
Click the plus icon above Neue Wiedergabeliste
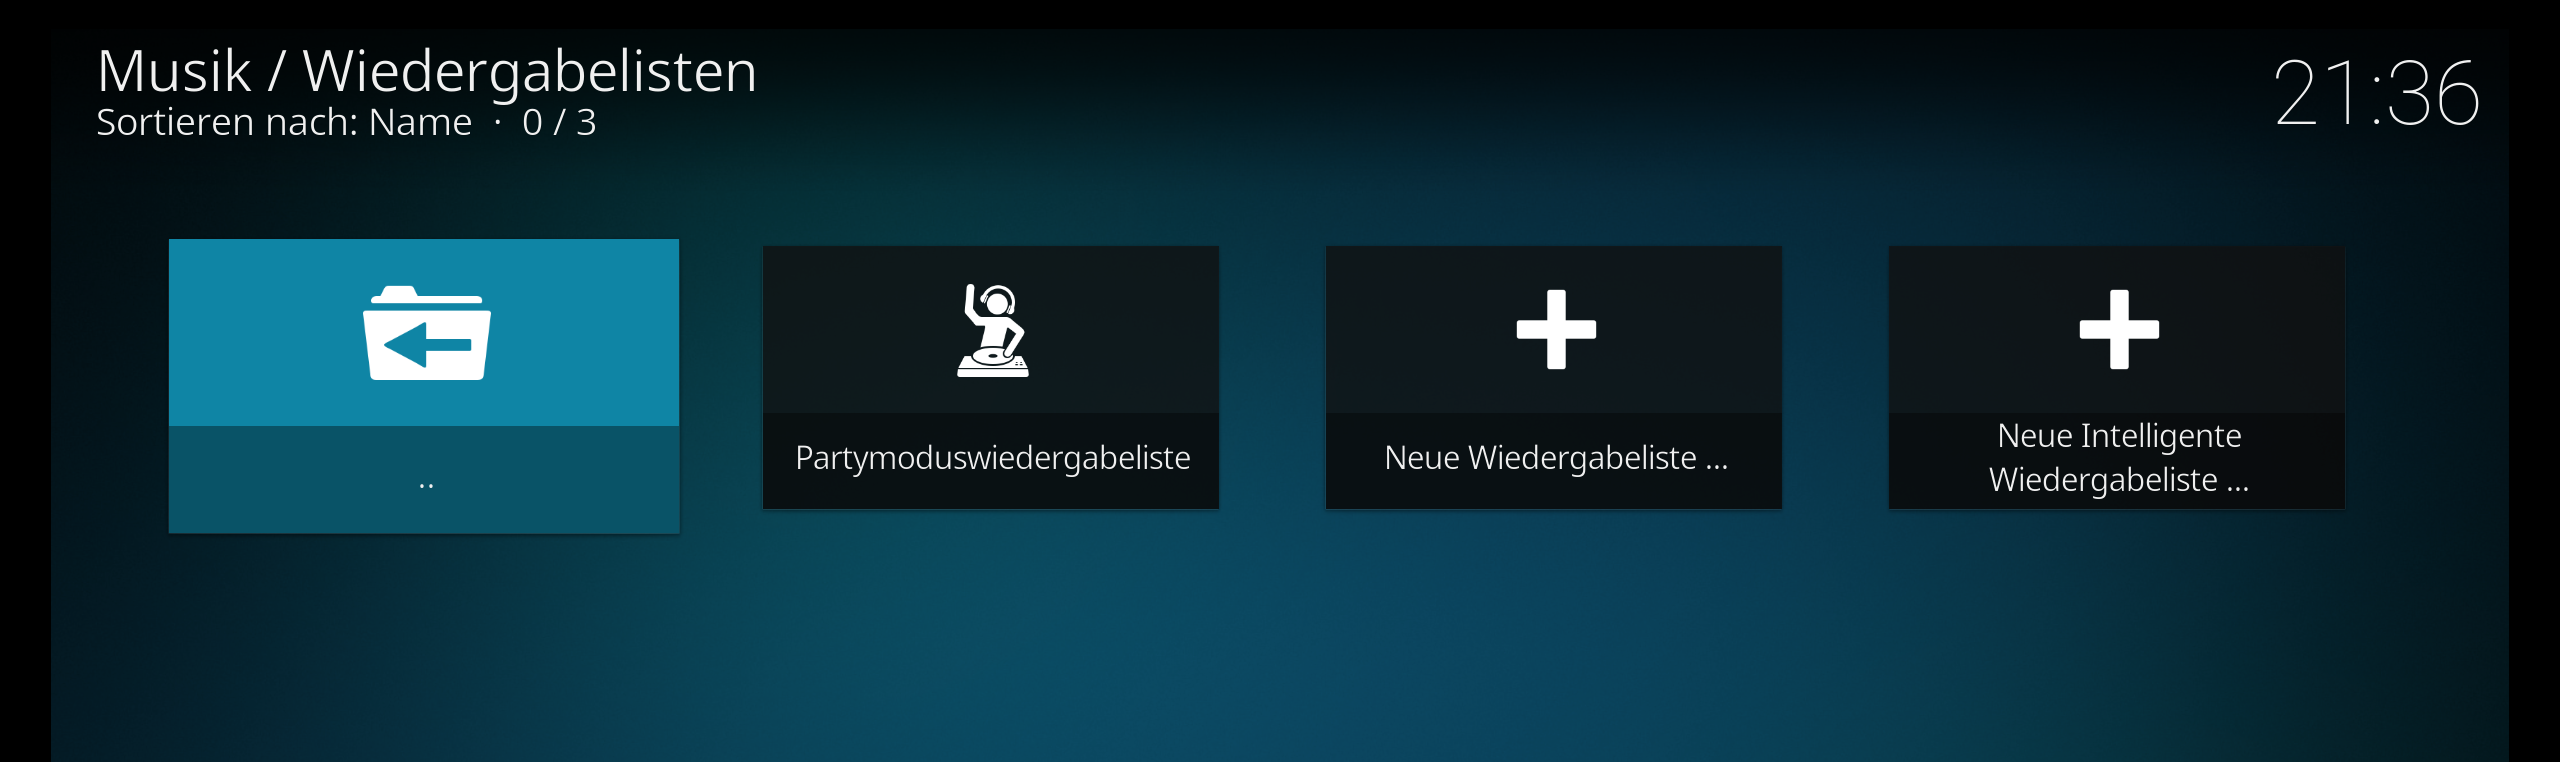1556,329
